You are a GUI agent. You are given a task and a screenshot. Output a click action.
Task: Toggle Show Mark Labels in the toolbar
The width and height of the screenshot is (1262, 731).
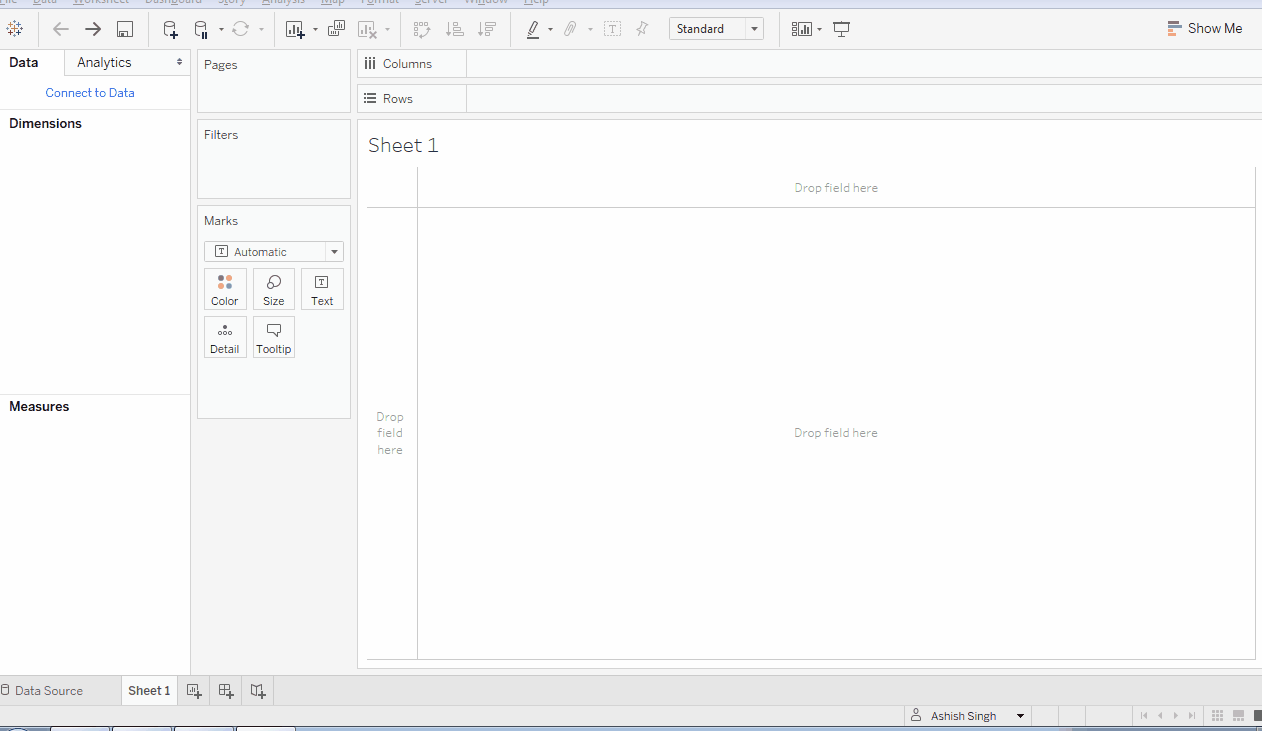point(612,29)
